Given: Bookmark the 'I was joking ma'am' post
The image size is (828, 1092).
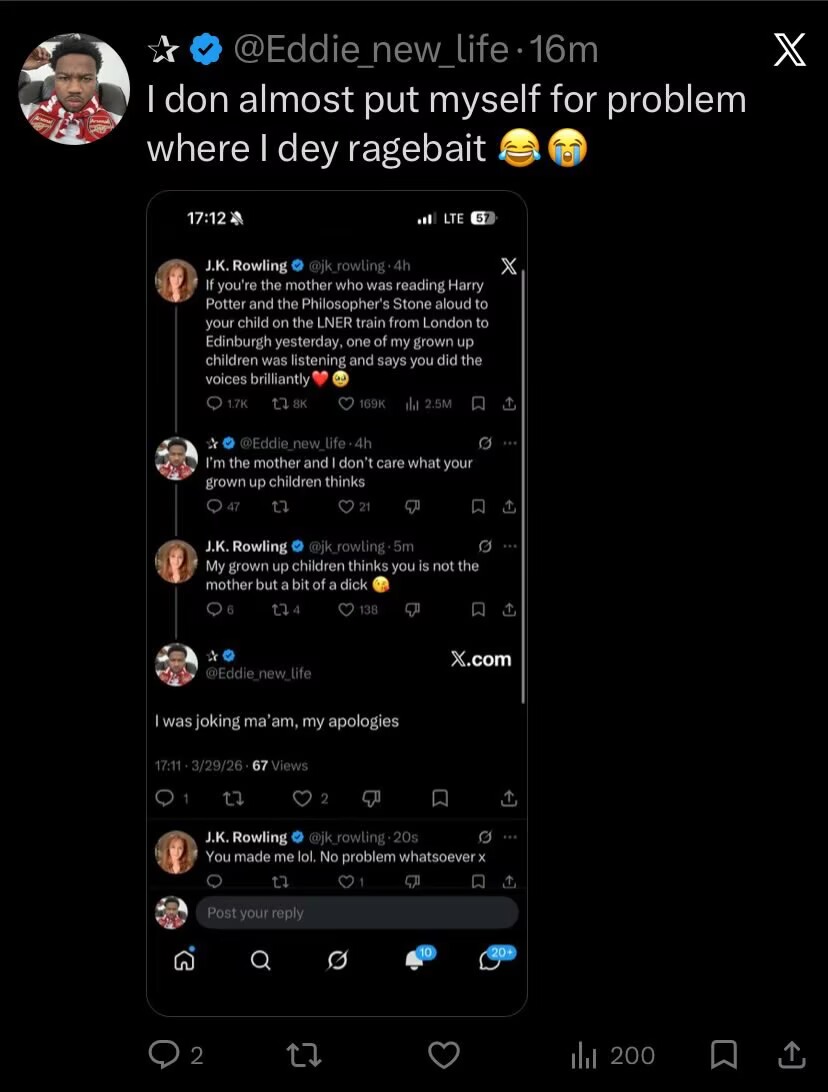Looking at the screenshot, I should [x=438, y=798].
